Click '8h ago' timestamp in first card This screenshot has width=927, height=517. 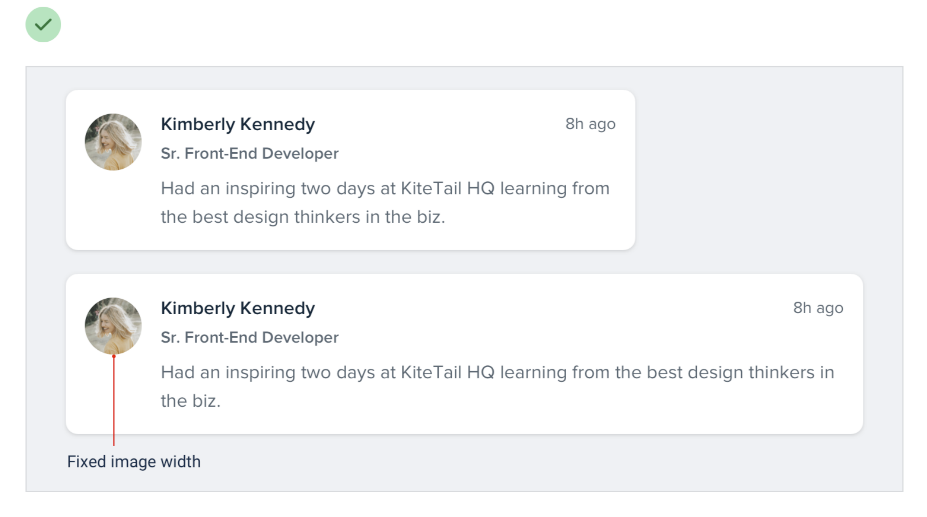(x=590, y=124)
